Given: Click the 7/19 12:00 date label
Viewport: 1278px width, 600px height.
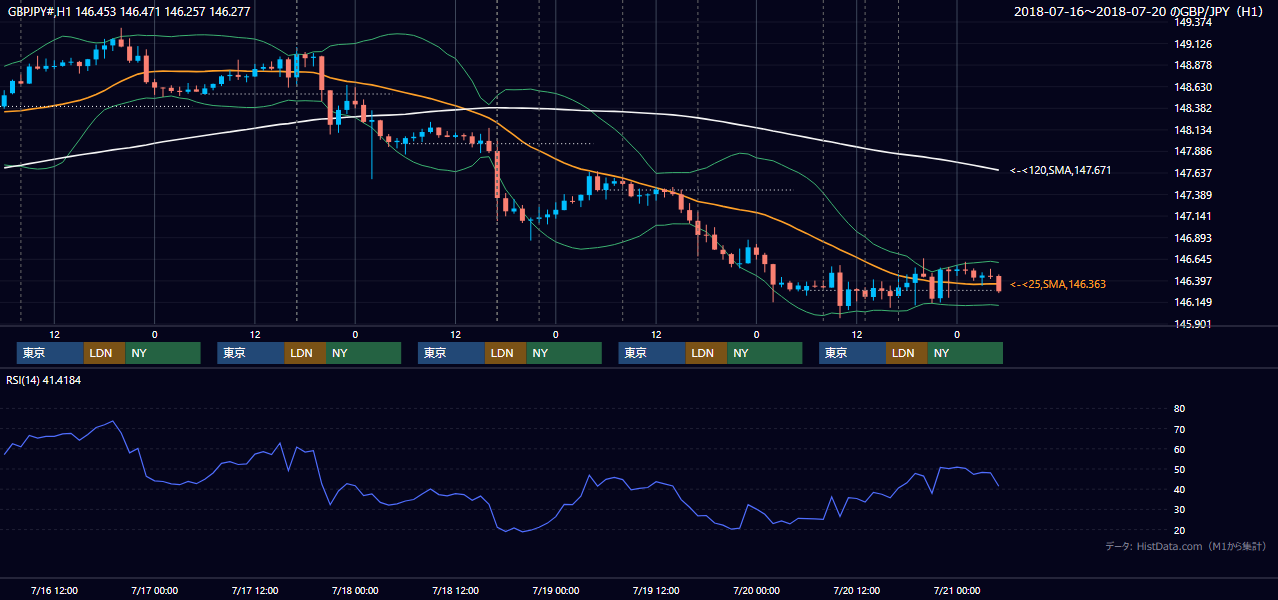Looking at the screenshot, I should pos(656,590).
